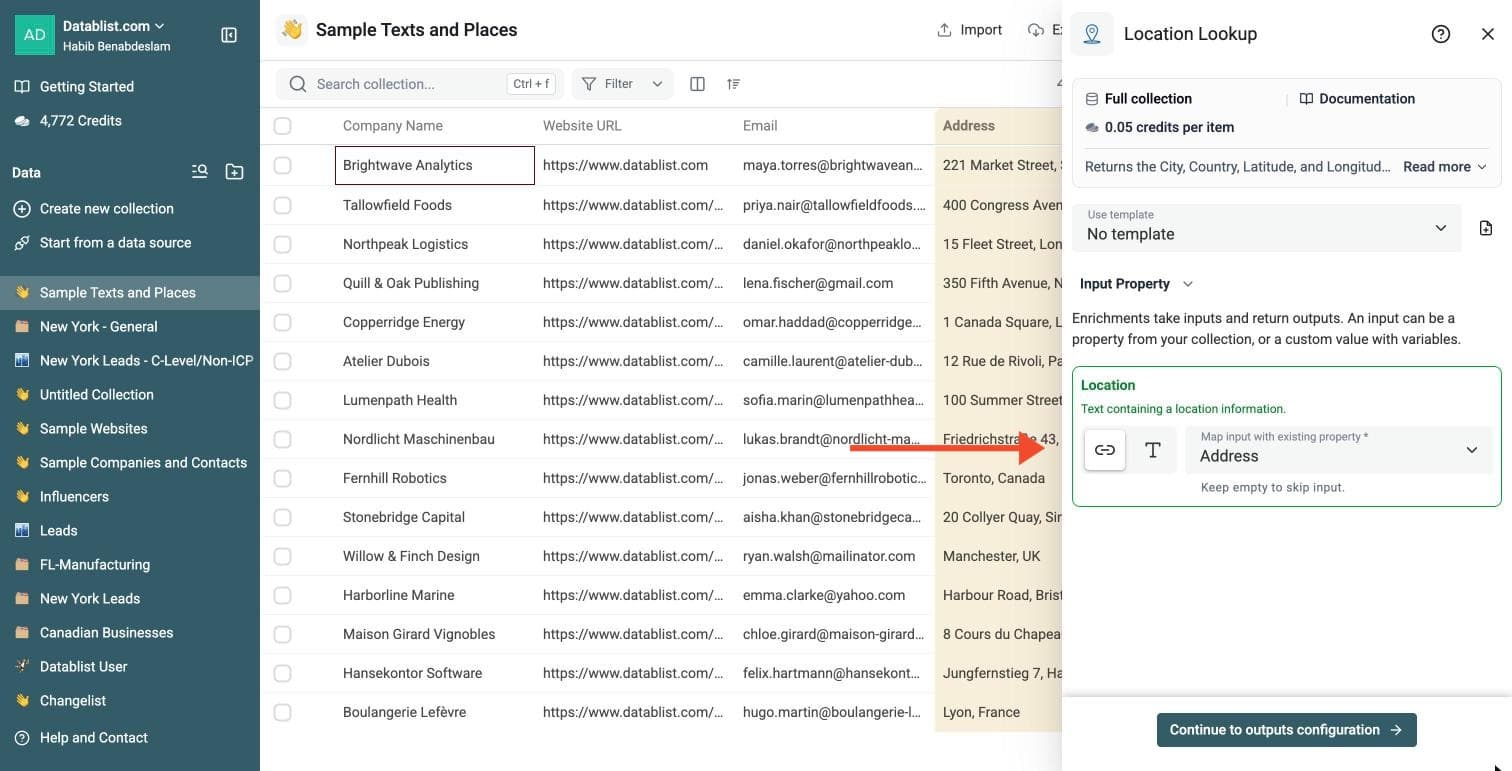Click the Lyon, France address cell
The image size is (1512, 771).
(x=981, y=712)
